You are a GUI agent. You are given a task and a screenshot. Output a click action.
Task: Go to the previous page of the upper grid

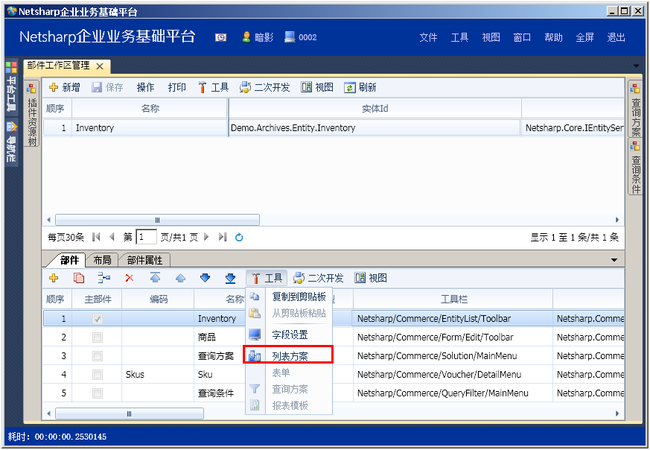click(112, 237)
